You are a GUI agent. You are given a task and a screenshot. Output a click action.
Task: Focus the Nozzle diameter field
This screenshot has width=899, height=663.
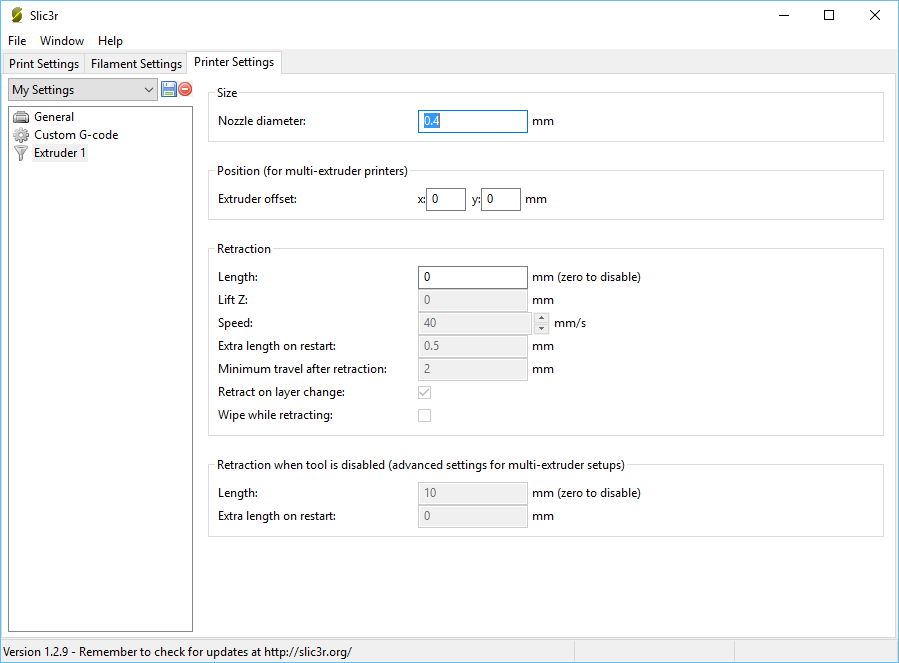click(472, 121)
